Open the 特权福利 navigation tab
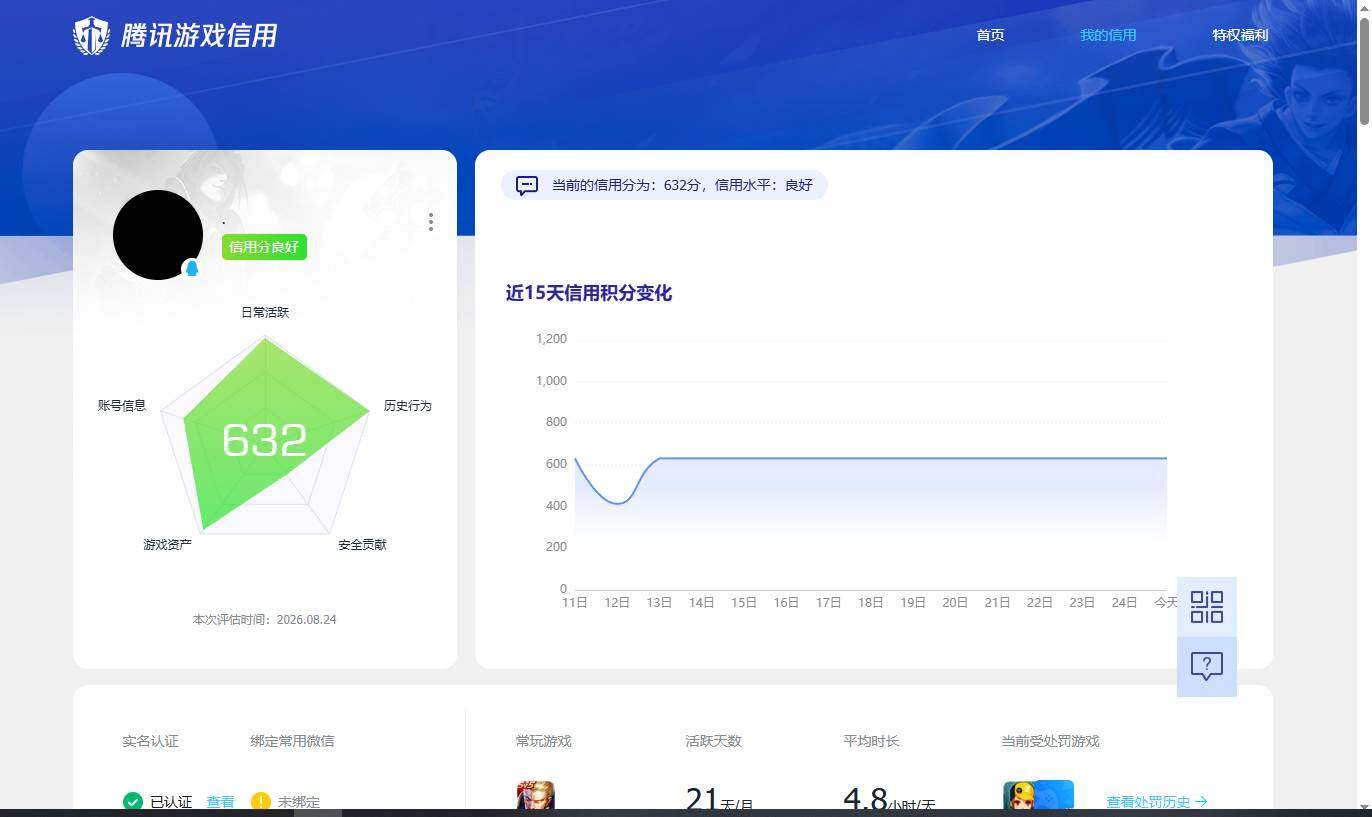This screenshot has height=817, width=1372. point(1240,35)
